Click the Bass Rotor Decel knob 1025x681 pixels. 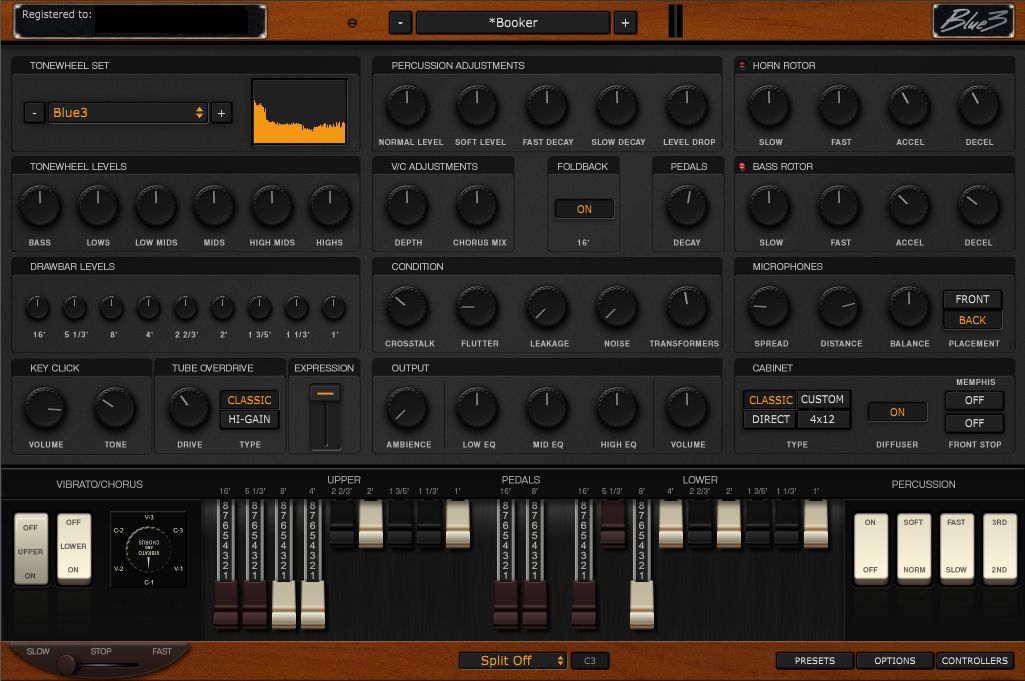[979, 207]
